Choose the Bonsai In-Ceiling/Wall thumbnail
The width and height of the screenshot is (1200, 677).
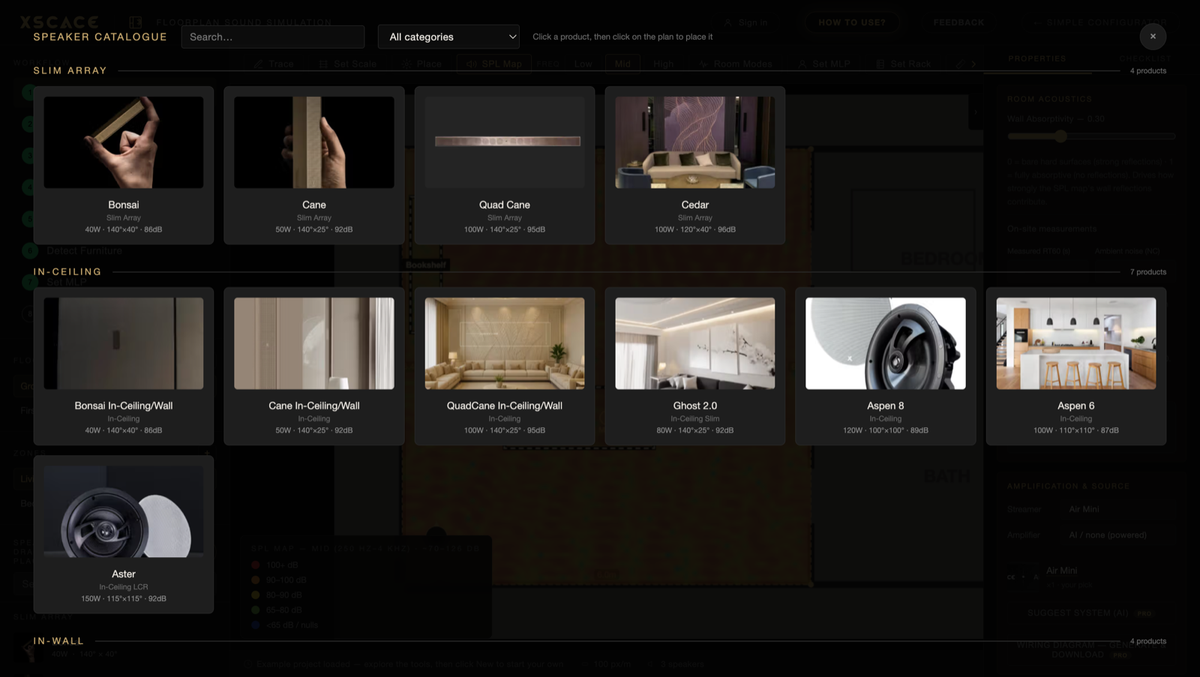[x=124, y=343]
